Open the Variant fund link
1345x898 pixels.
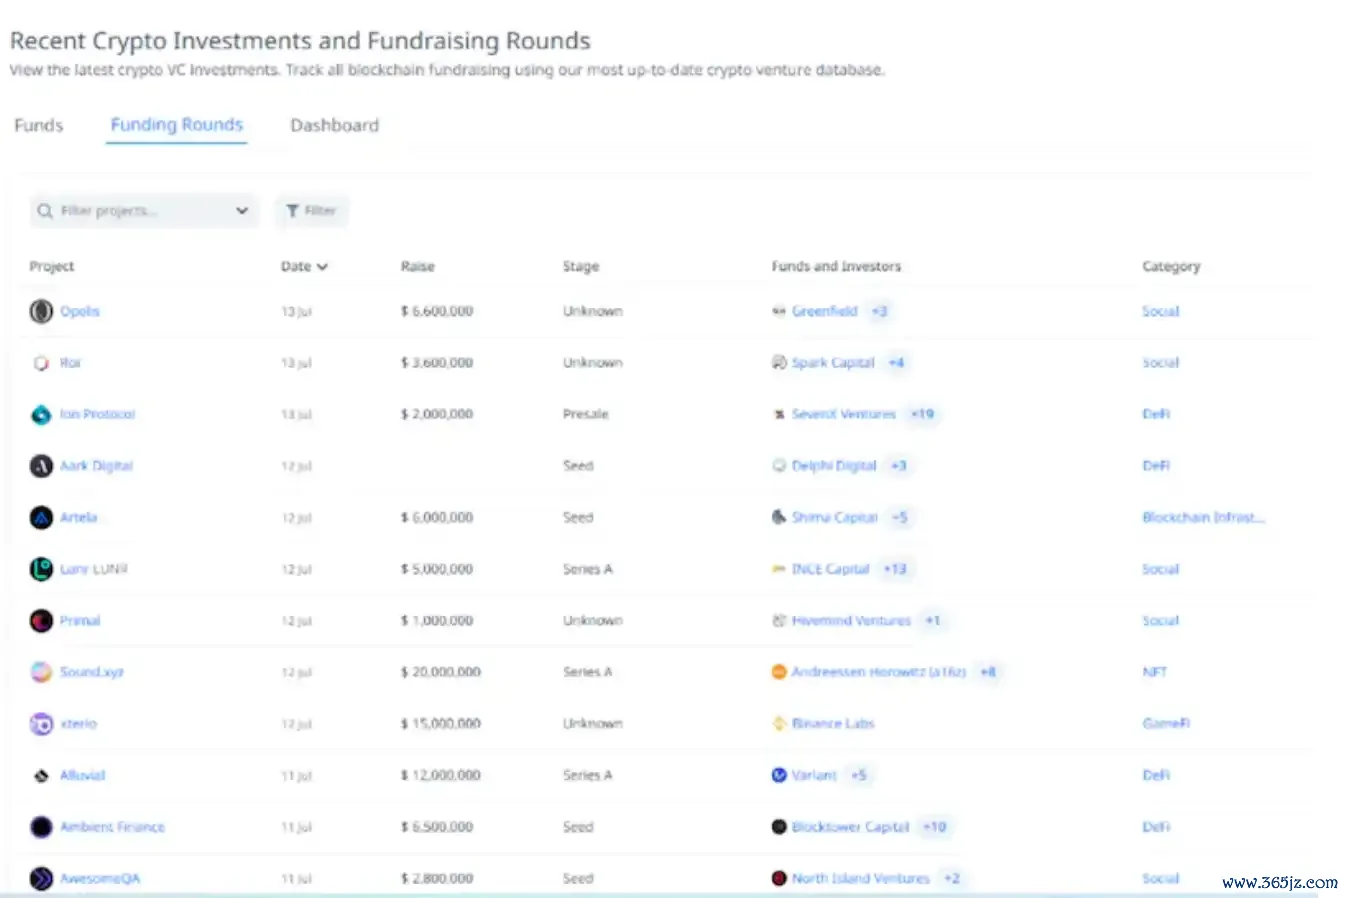point(814,775)
